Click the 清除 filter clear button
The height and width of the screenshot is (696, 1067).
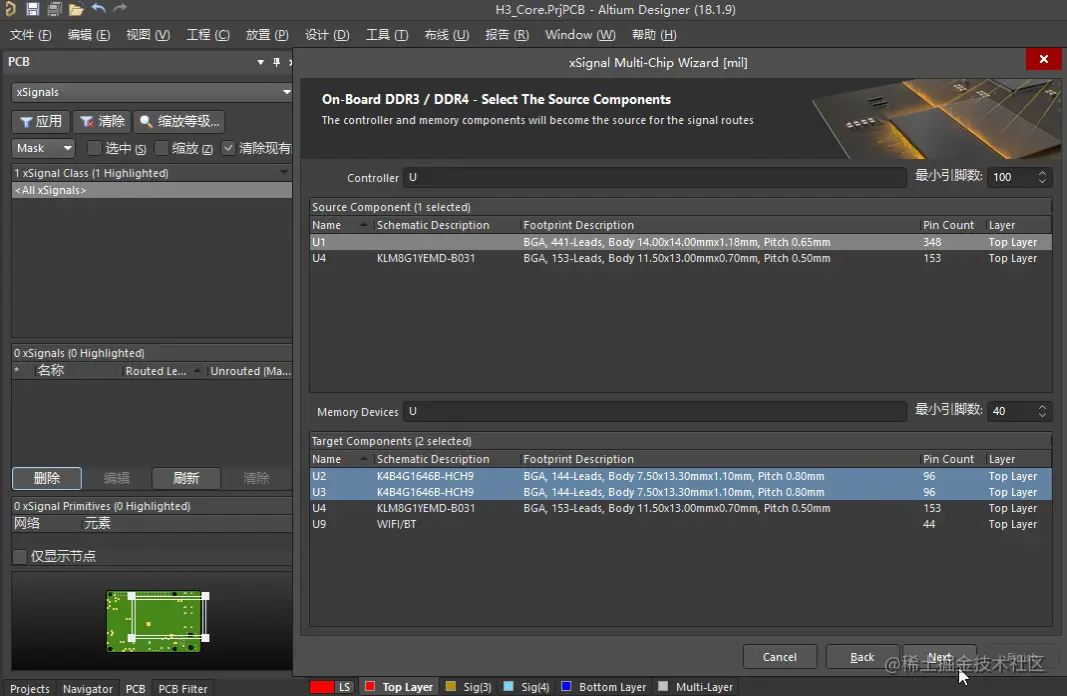coord(102,122)
